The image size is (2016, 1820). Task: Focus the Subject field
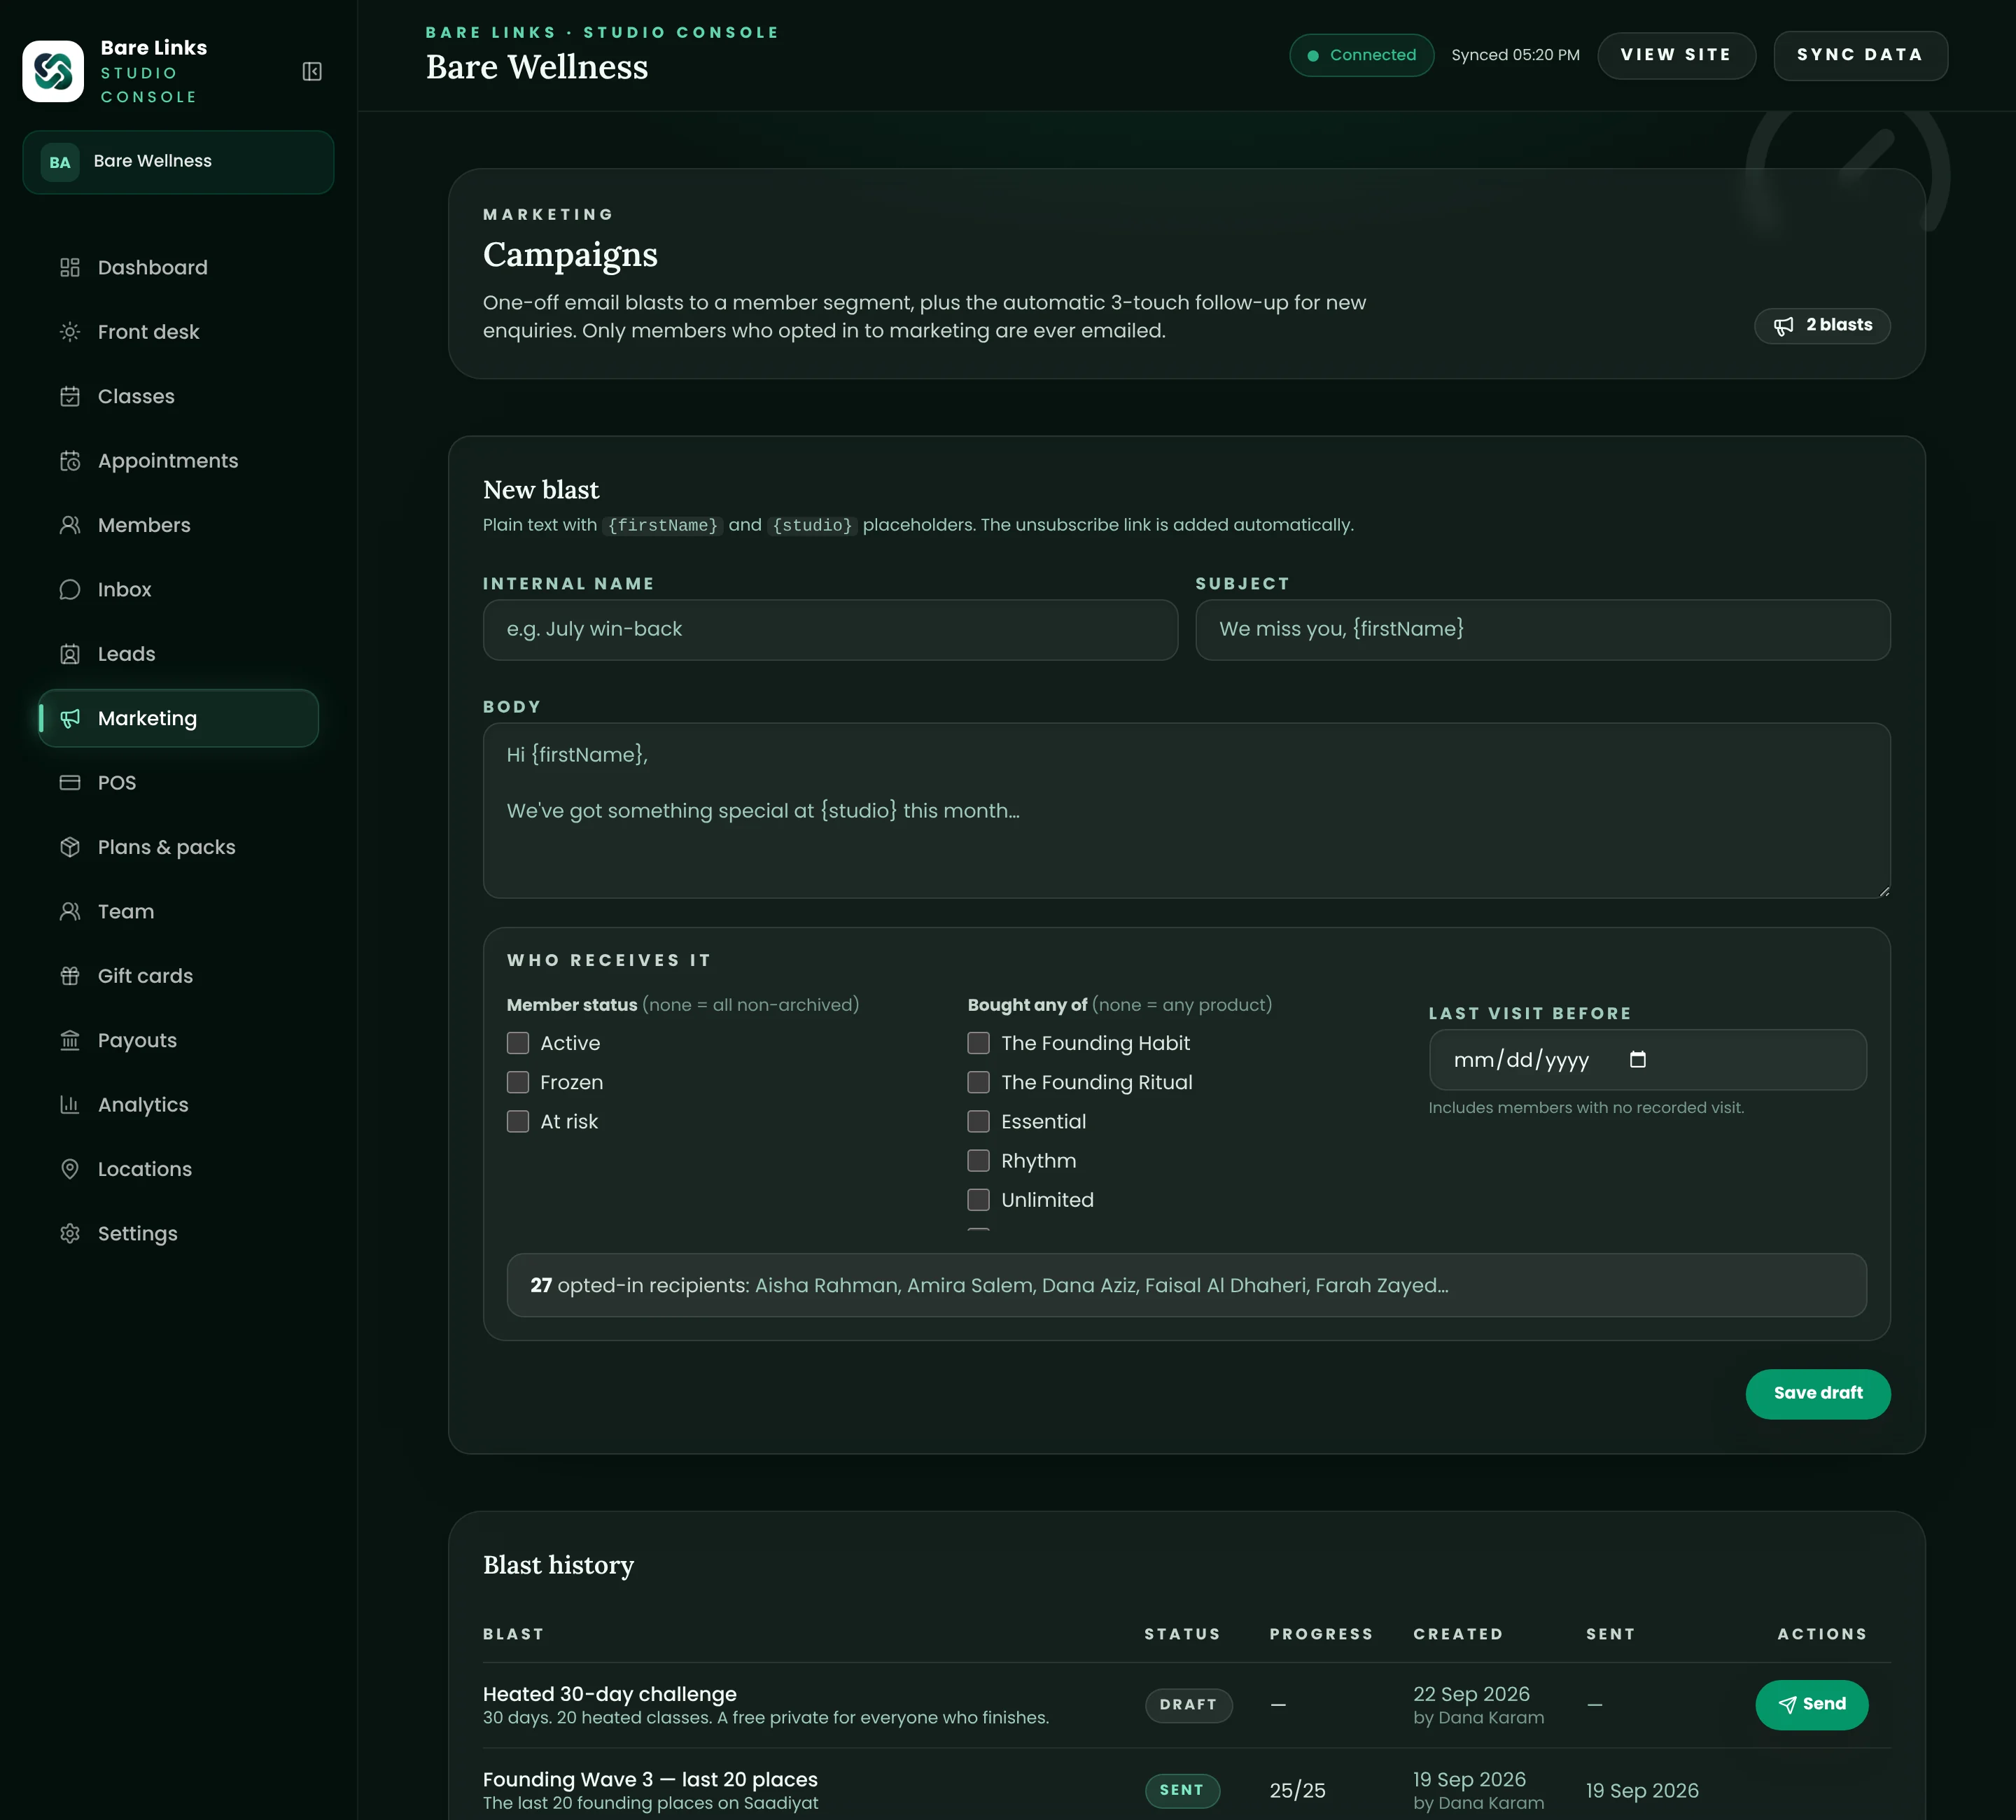(1542, 630)
